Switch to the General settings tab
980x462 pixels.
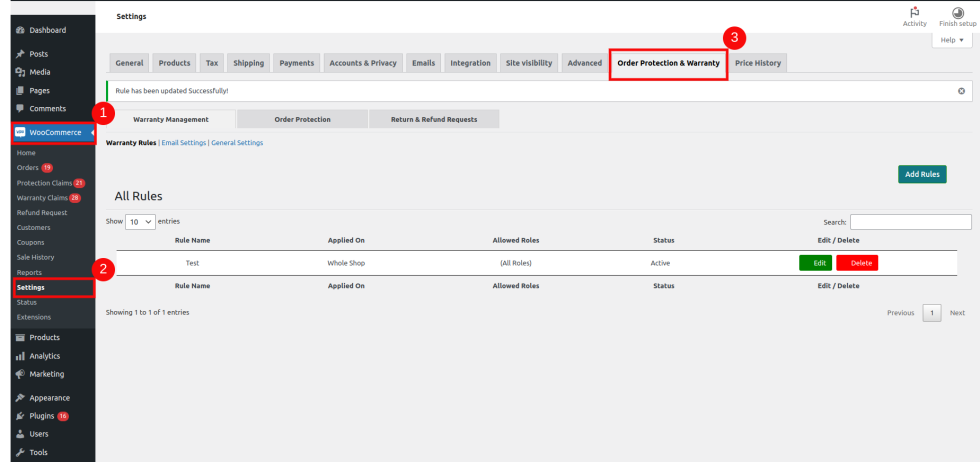[129, 63]
